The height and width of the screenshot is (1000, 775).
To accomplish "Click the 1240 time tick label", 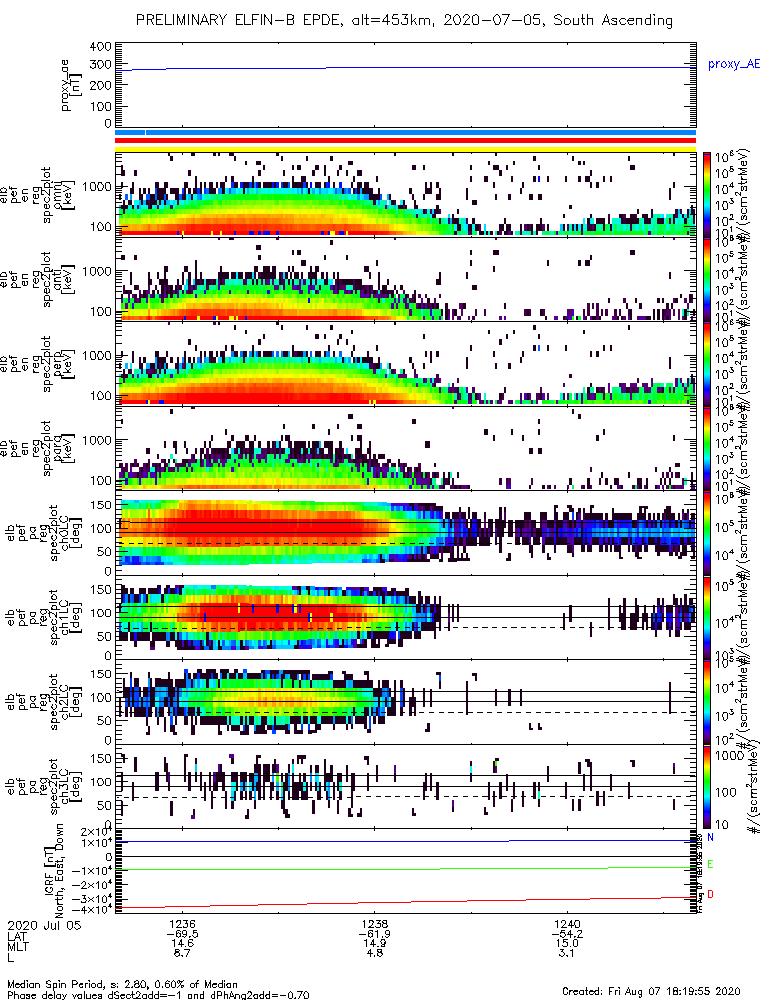I will [x=568, y=924].
